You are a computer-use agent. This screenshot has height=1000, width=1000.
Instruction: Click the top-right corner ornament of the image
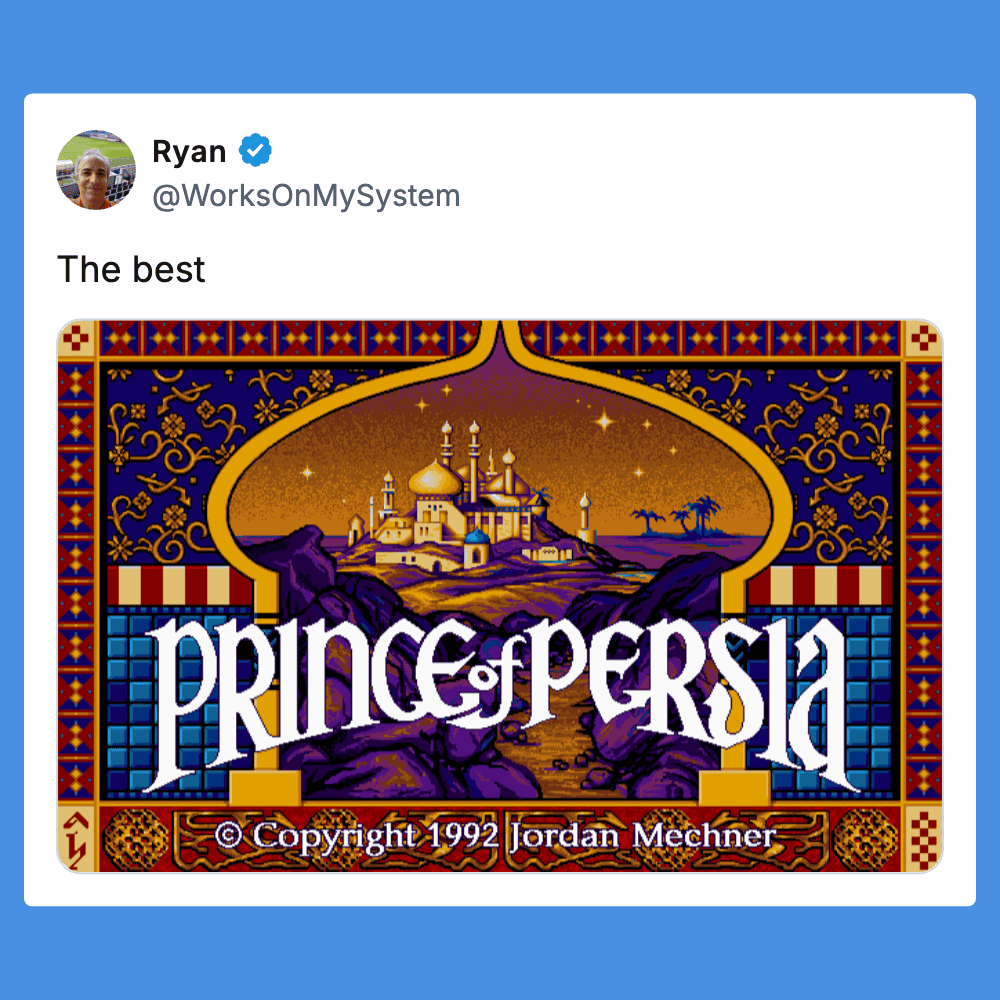[923, 339]
